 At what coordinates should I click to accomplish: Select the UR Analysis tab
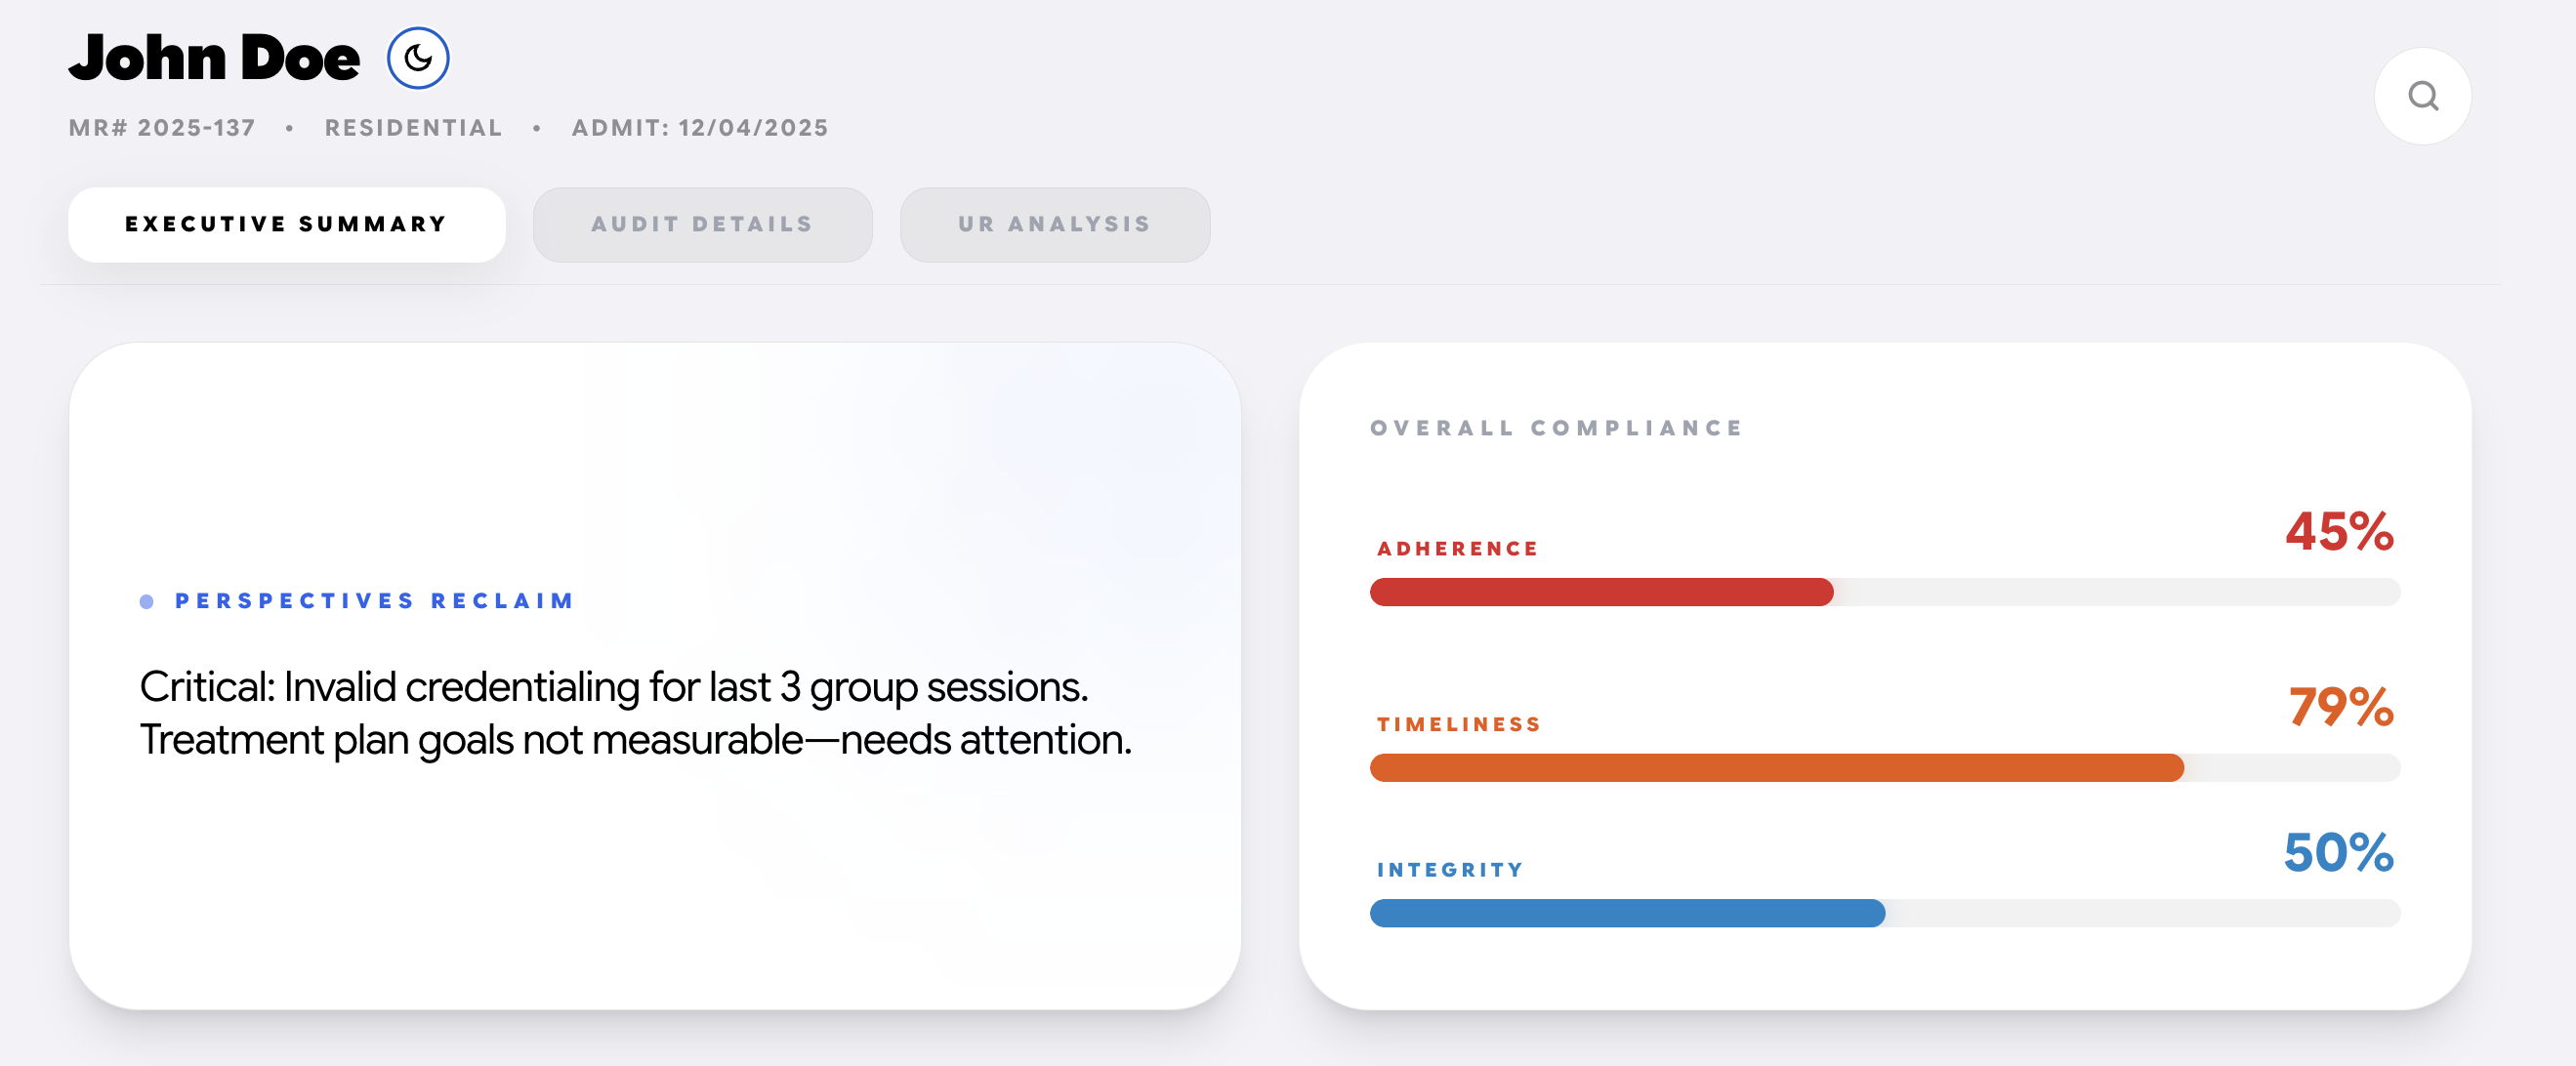(1054, 224)
